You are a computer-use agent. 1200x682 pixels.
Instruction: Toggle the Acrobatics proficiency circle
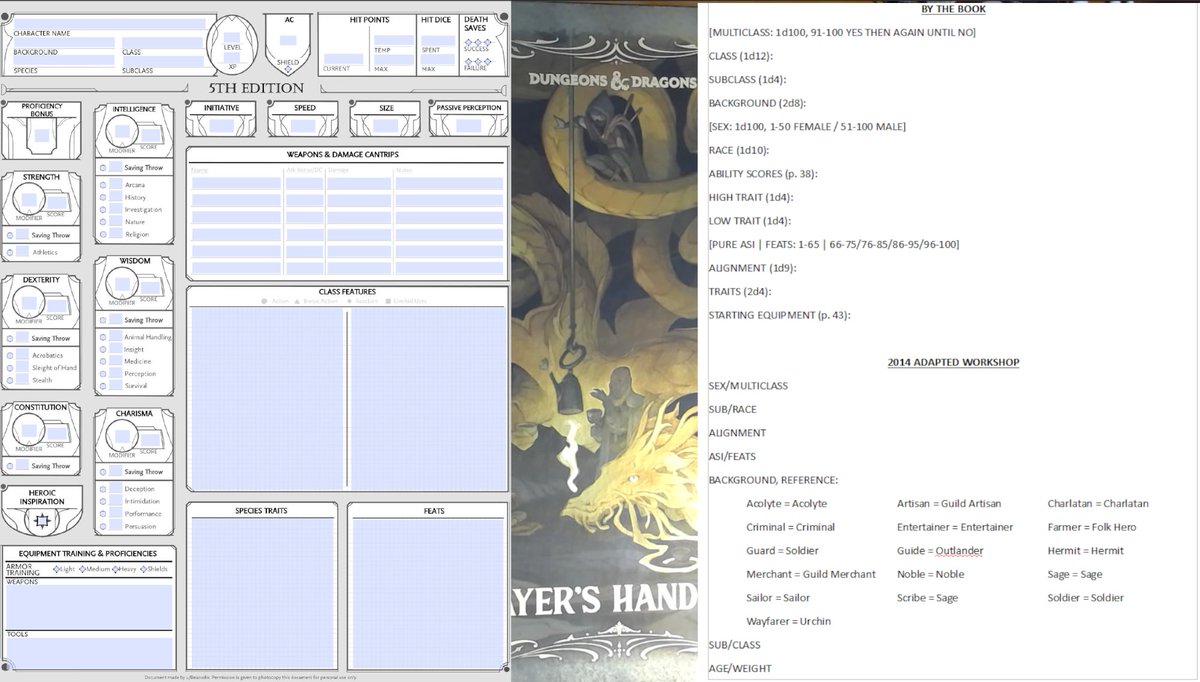click(x=10, y=355)
